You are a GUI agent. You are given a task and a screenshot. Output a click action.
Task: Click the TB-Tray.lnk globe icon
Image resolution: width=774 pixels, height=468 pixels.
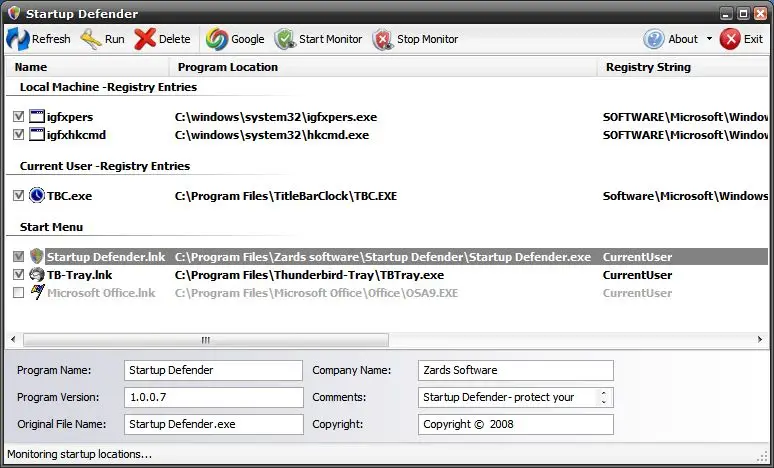tap(37, 274)
